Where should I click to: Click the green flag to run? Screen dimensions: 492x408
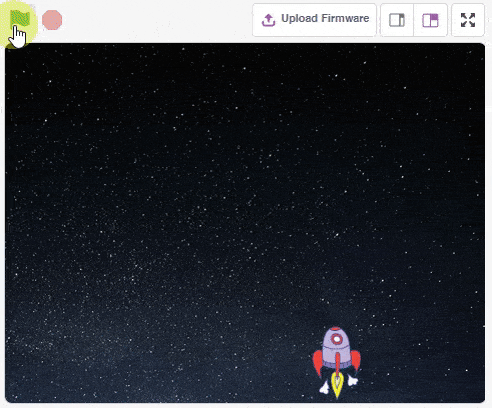tap(20, 18)
